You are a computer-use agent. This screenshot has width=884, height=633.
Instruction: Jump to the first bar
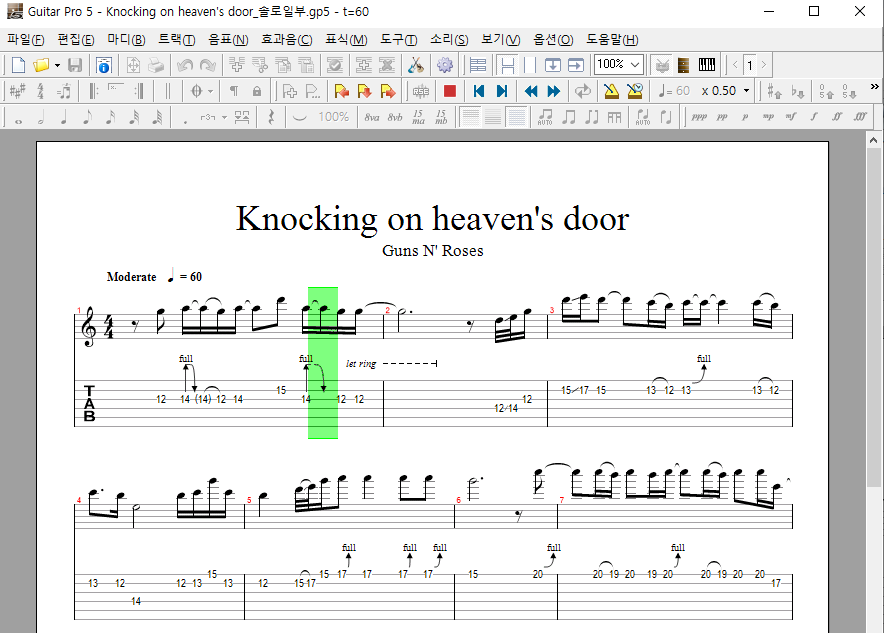(x=479, y=91)
